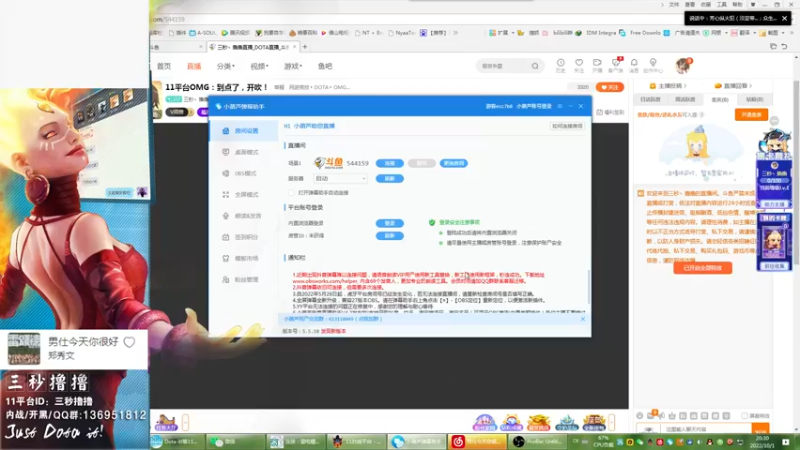Open the Douyu start-streaming camera icon
Screen dimensions: 800x450
(x=597, y=65)
